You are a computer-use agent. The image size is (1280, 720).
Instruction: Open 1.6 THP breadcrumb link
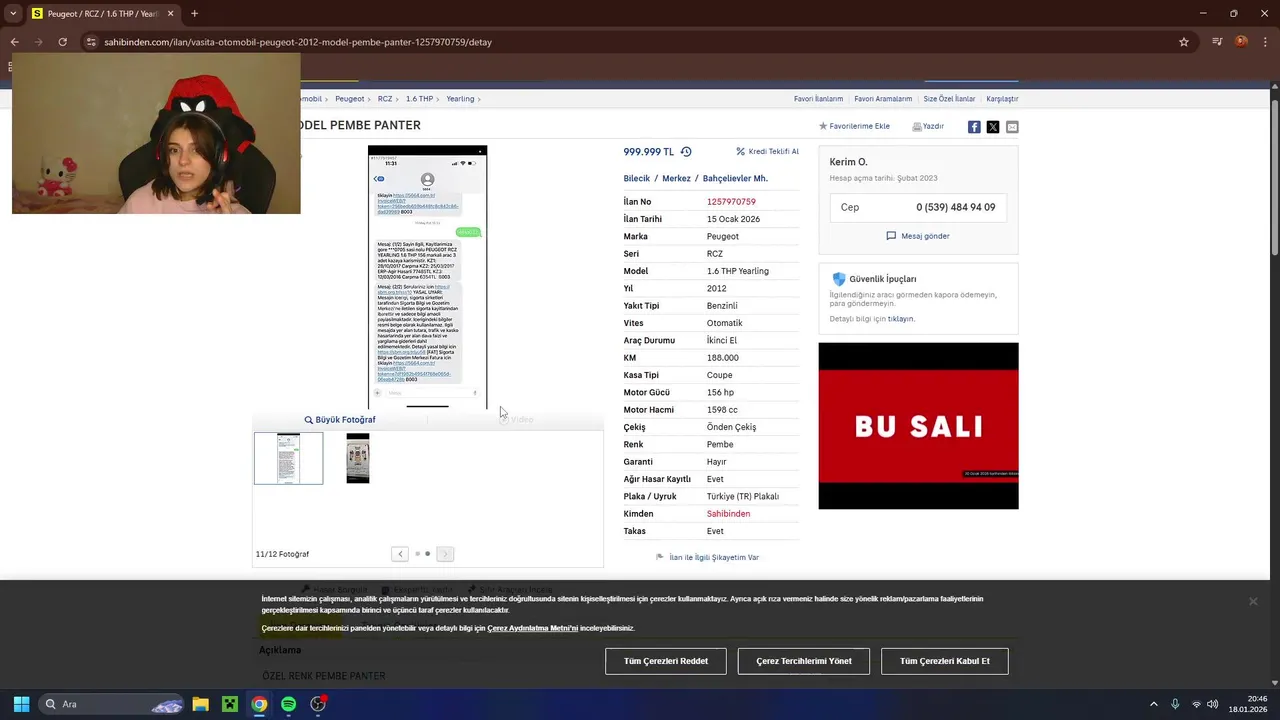coord(419,99)
